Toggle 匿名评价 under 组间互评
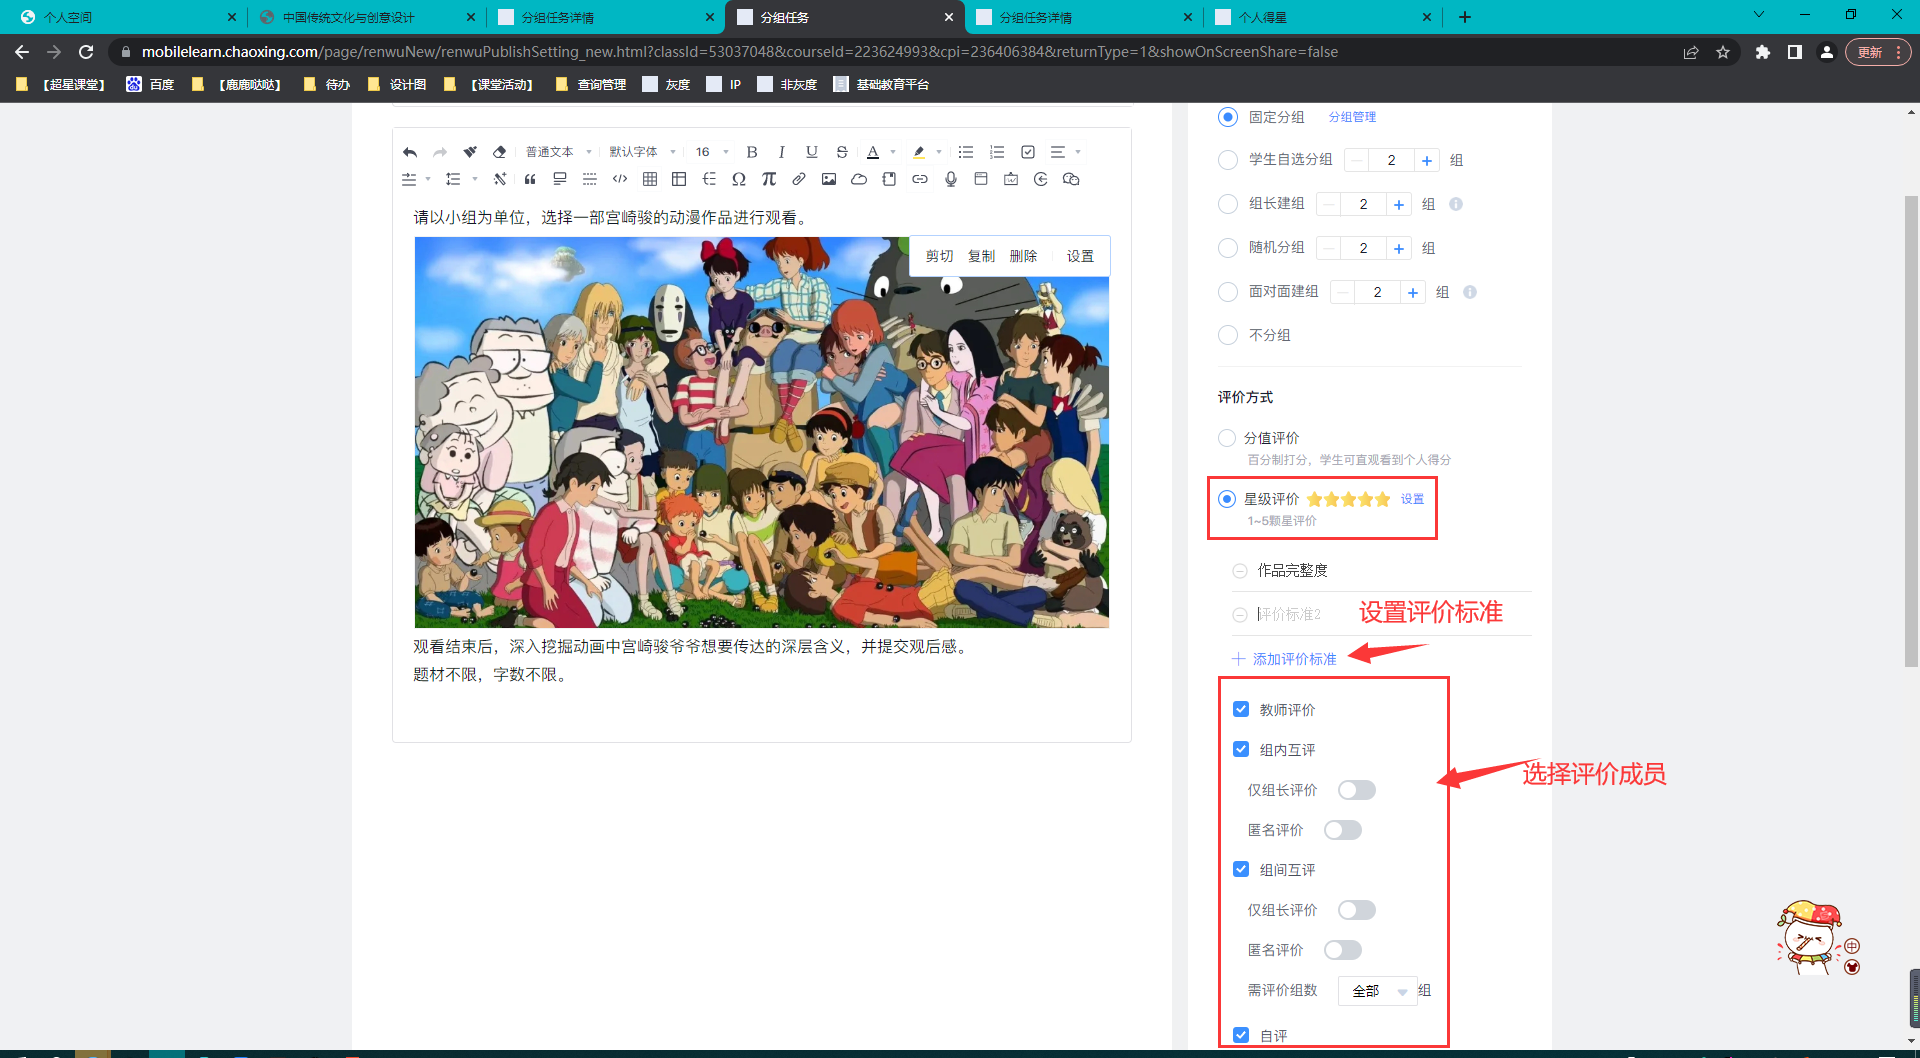The height and width of the screenshot is (1058, 1920). (x=1343, y=950)
